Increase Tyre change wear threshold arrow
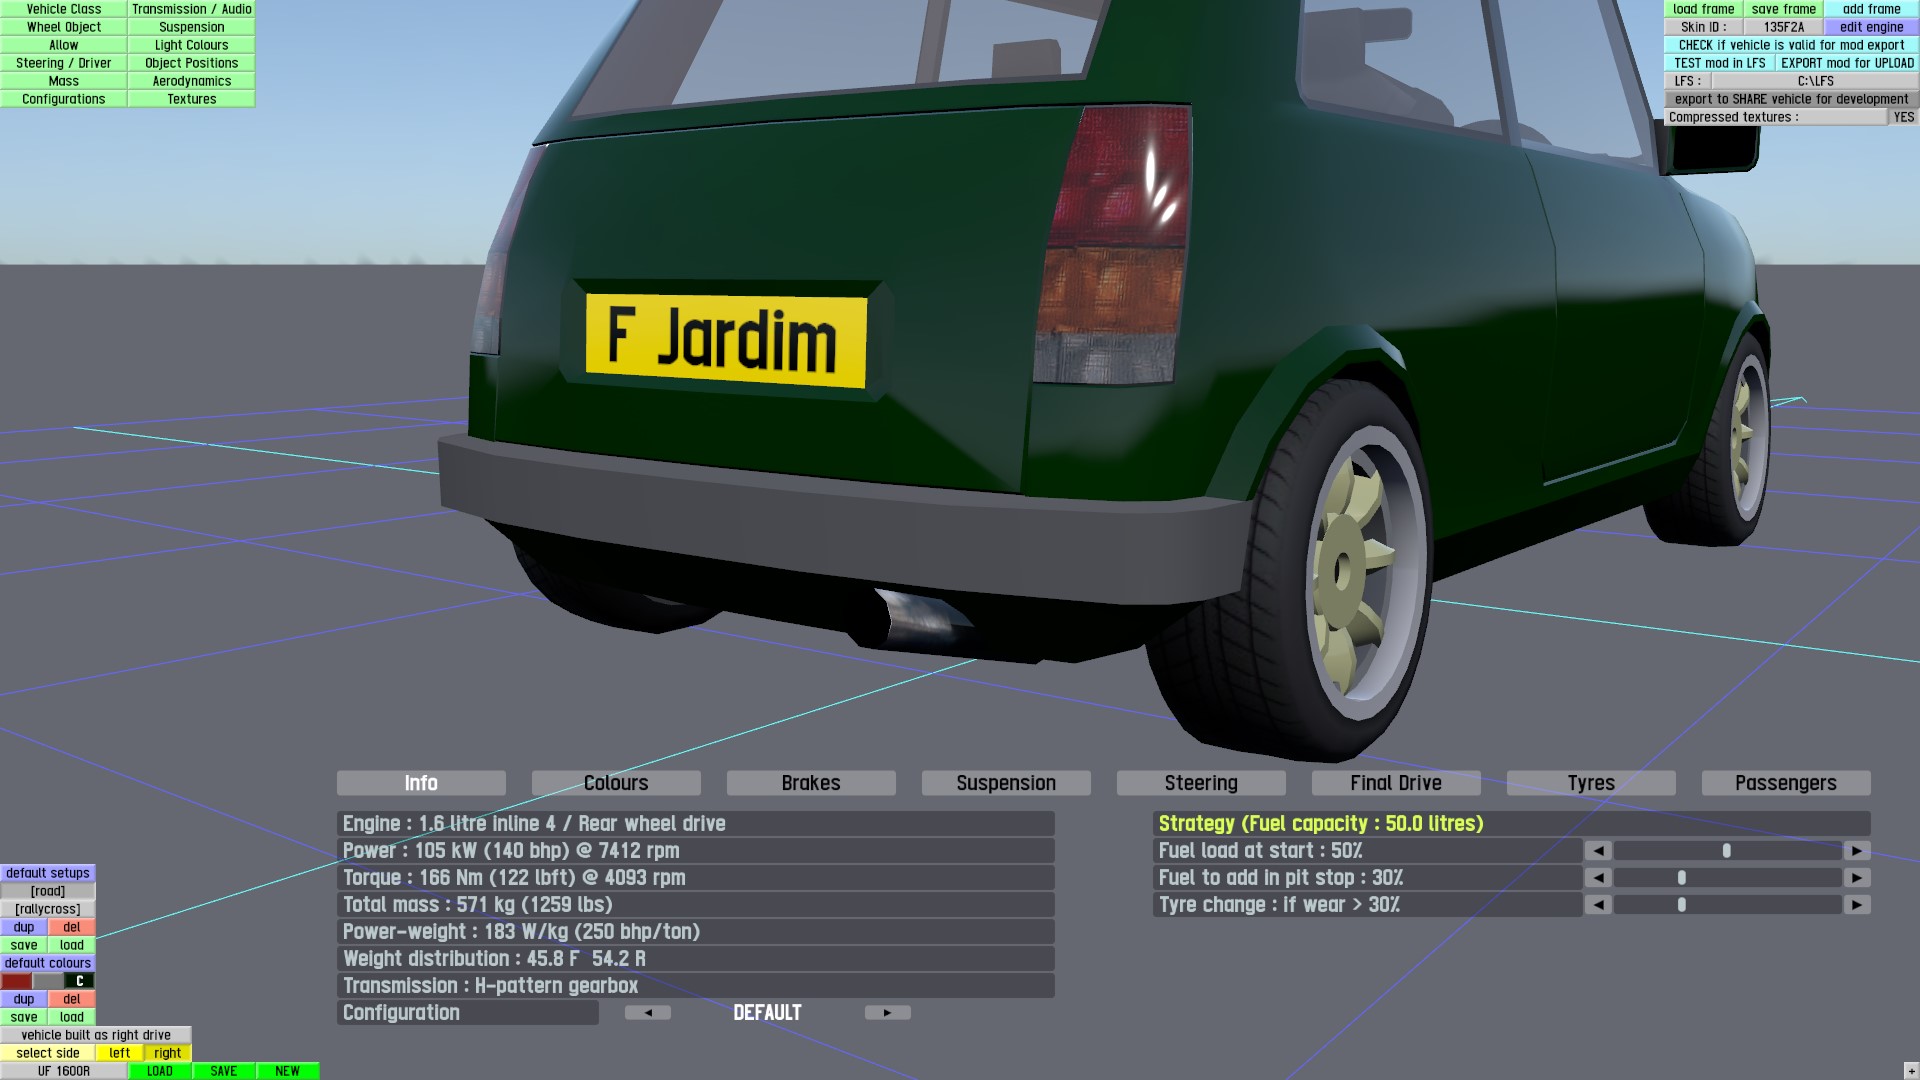The height and width of the screenshot is (1080, 1920). point(1857,905)
